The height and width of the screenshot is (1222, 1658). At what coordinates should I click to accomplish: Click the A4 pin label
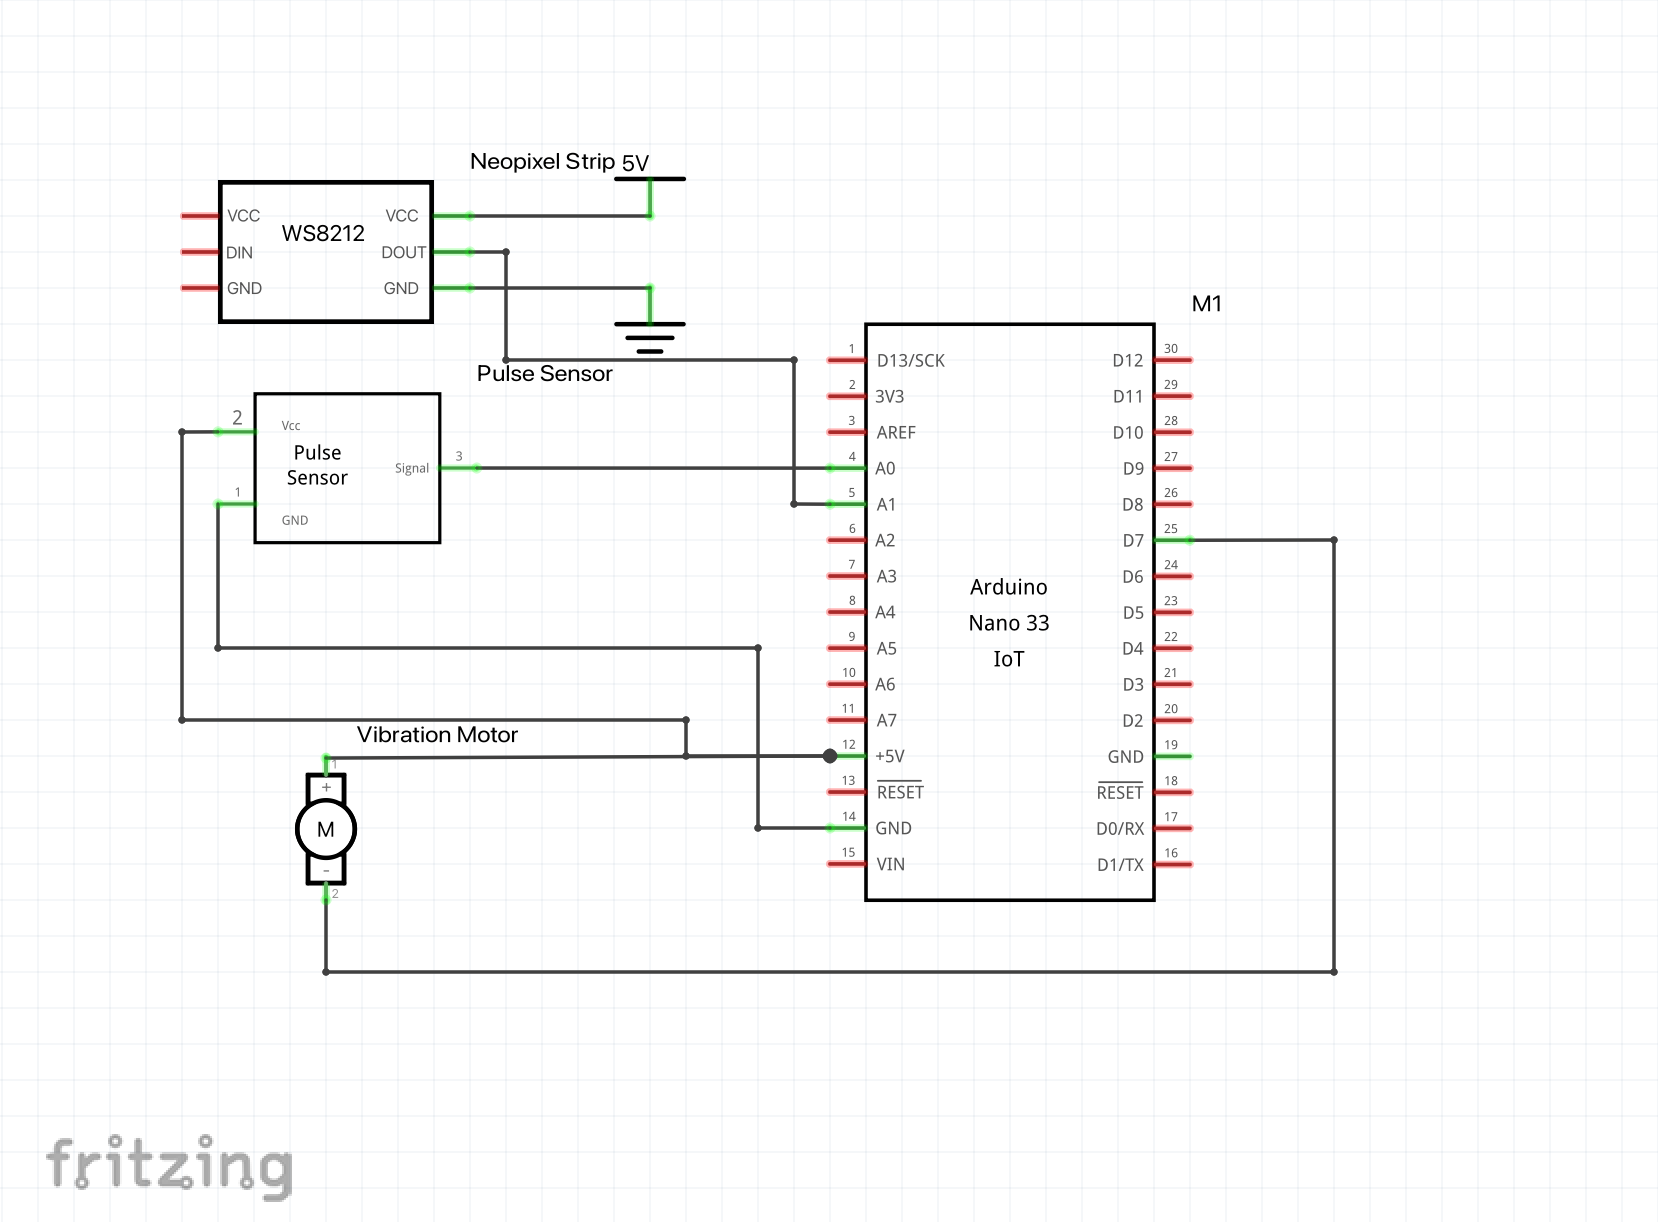[885, 612]
